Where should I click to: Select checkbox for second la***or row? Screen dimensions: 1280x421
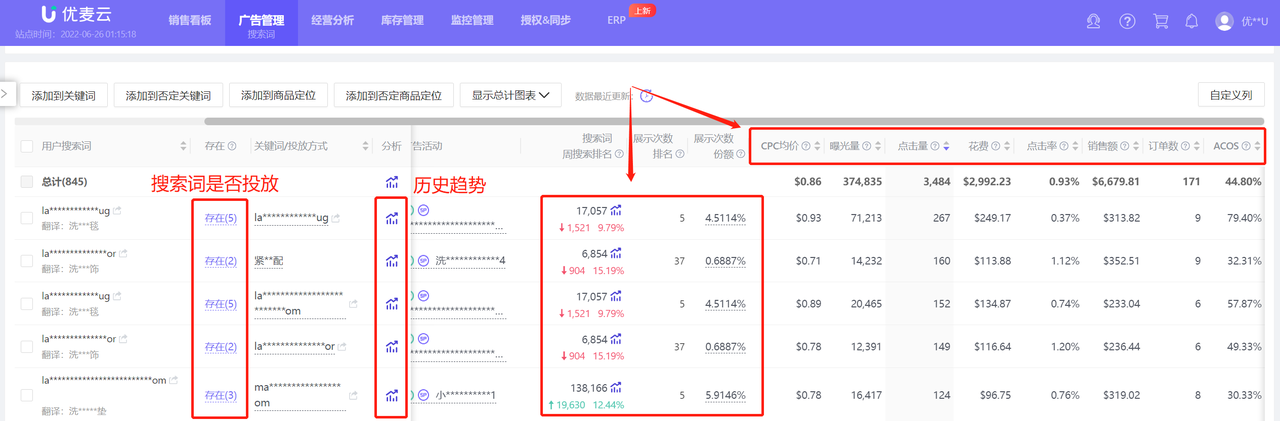coord(27,346)
